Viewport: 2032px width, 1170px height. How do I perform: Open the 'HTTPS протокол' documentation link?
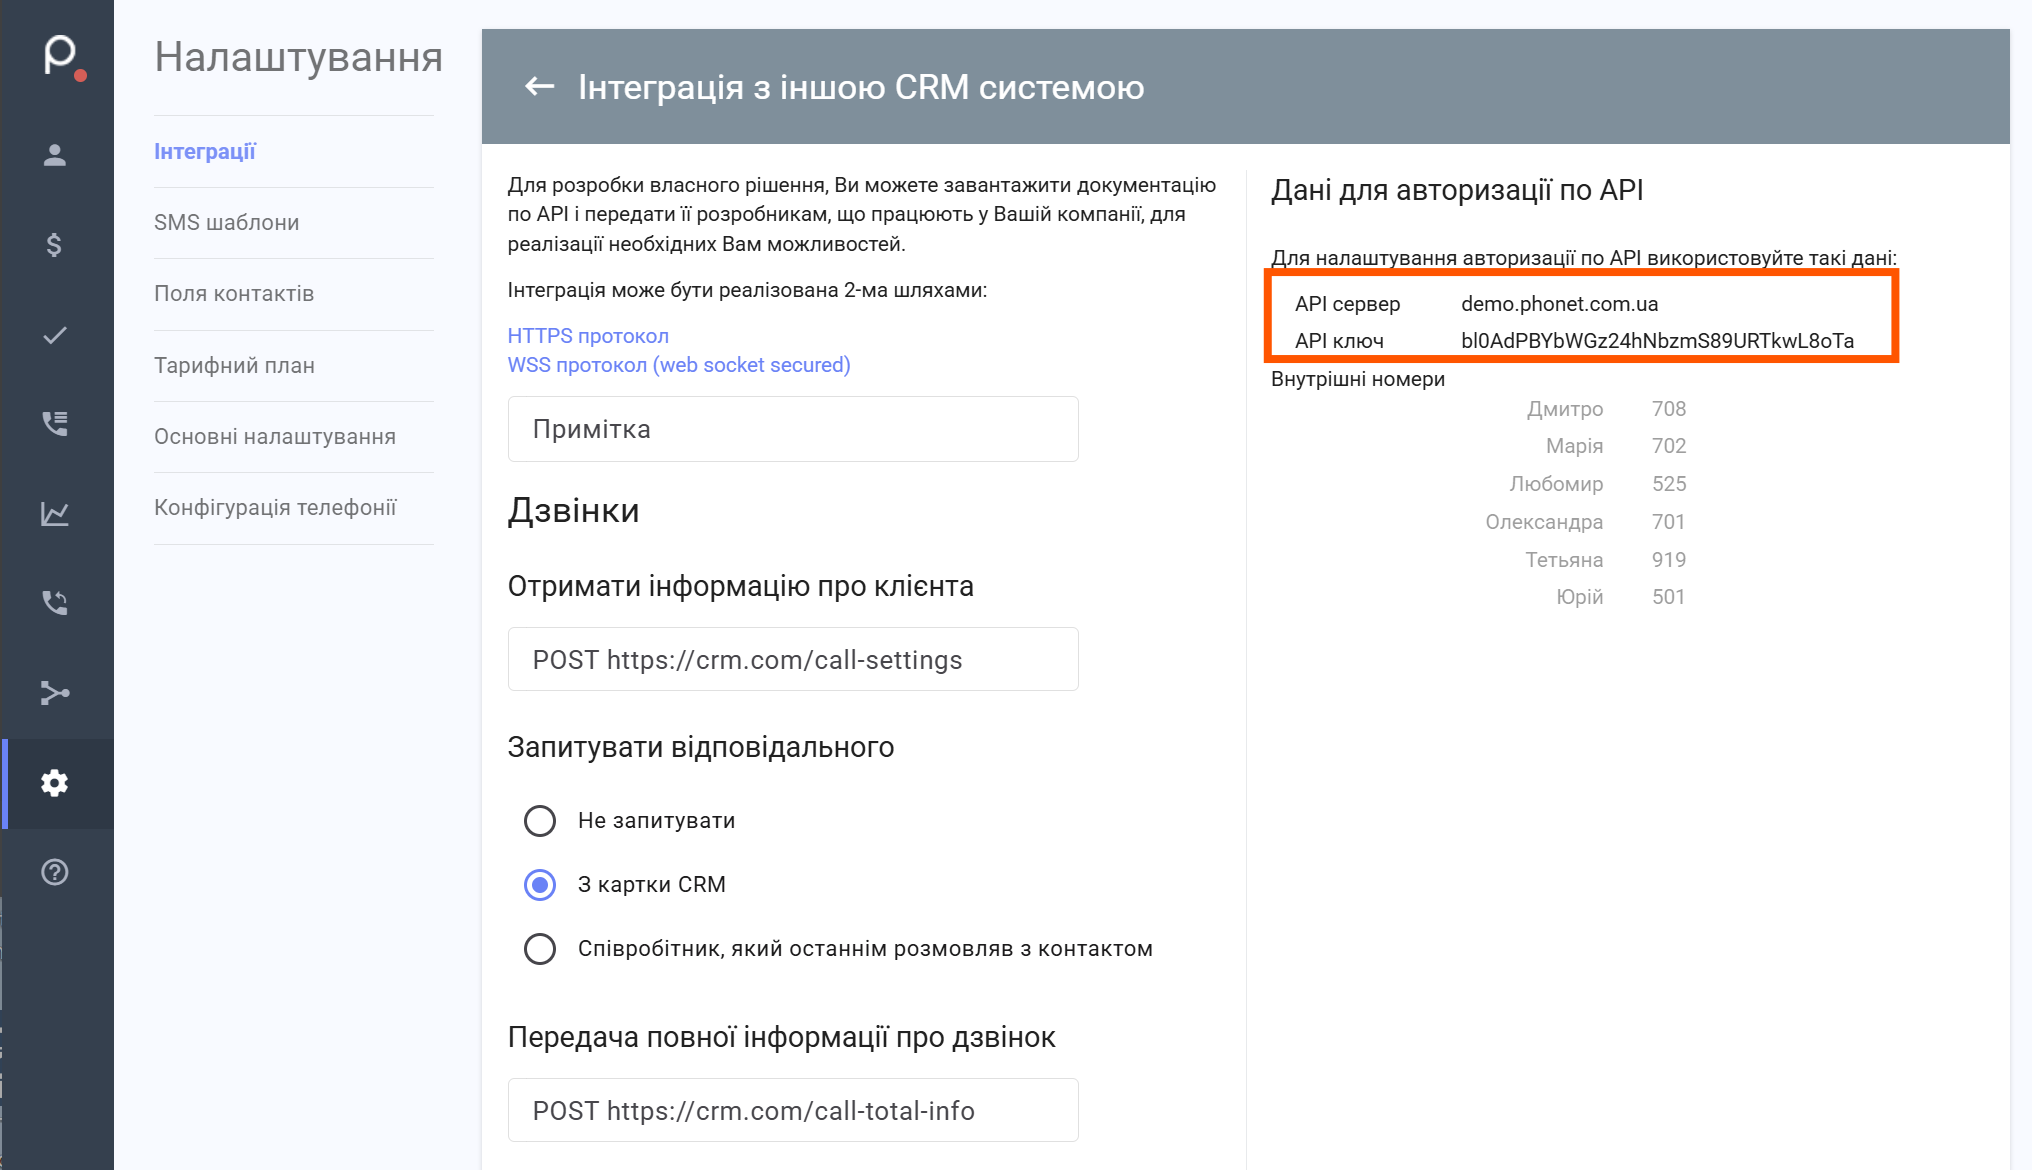pyautogui.click(x=588, y=336)
